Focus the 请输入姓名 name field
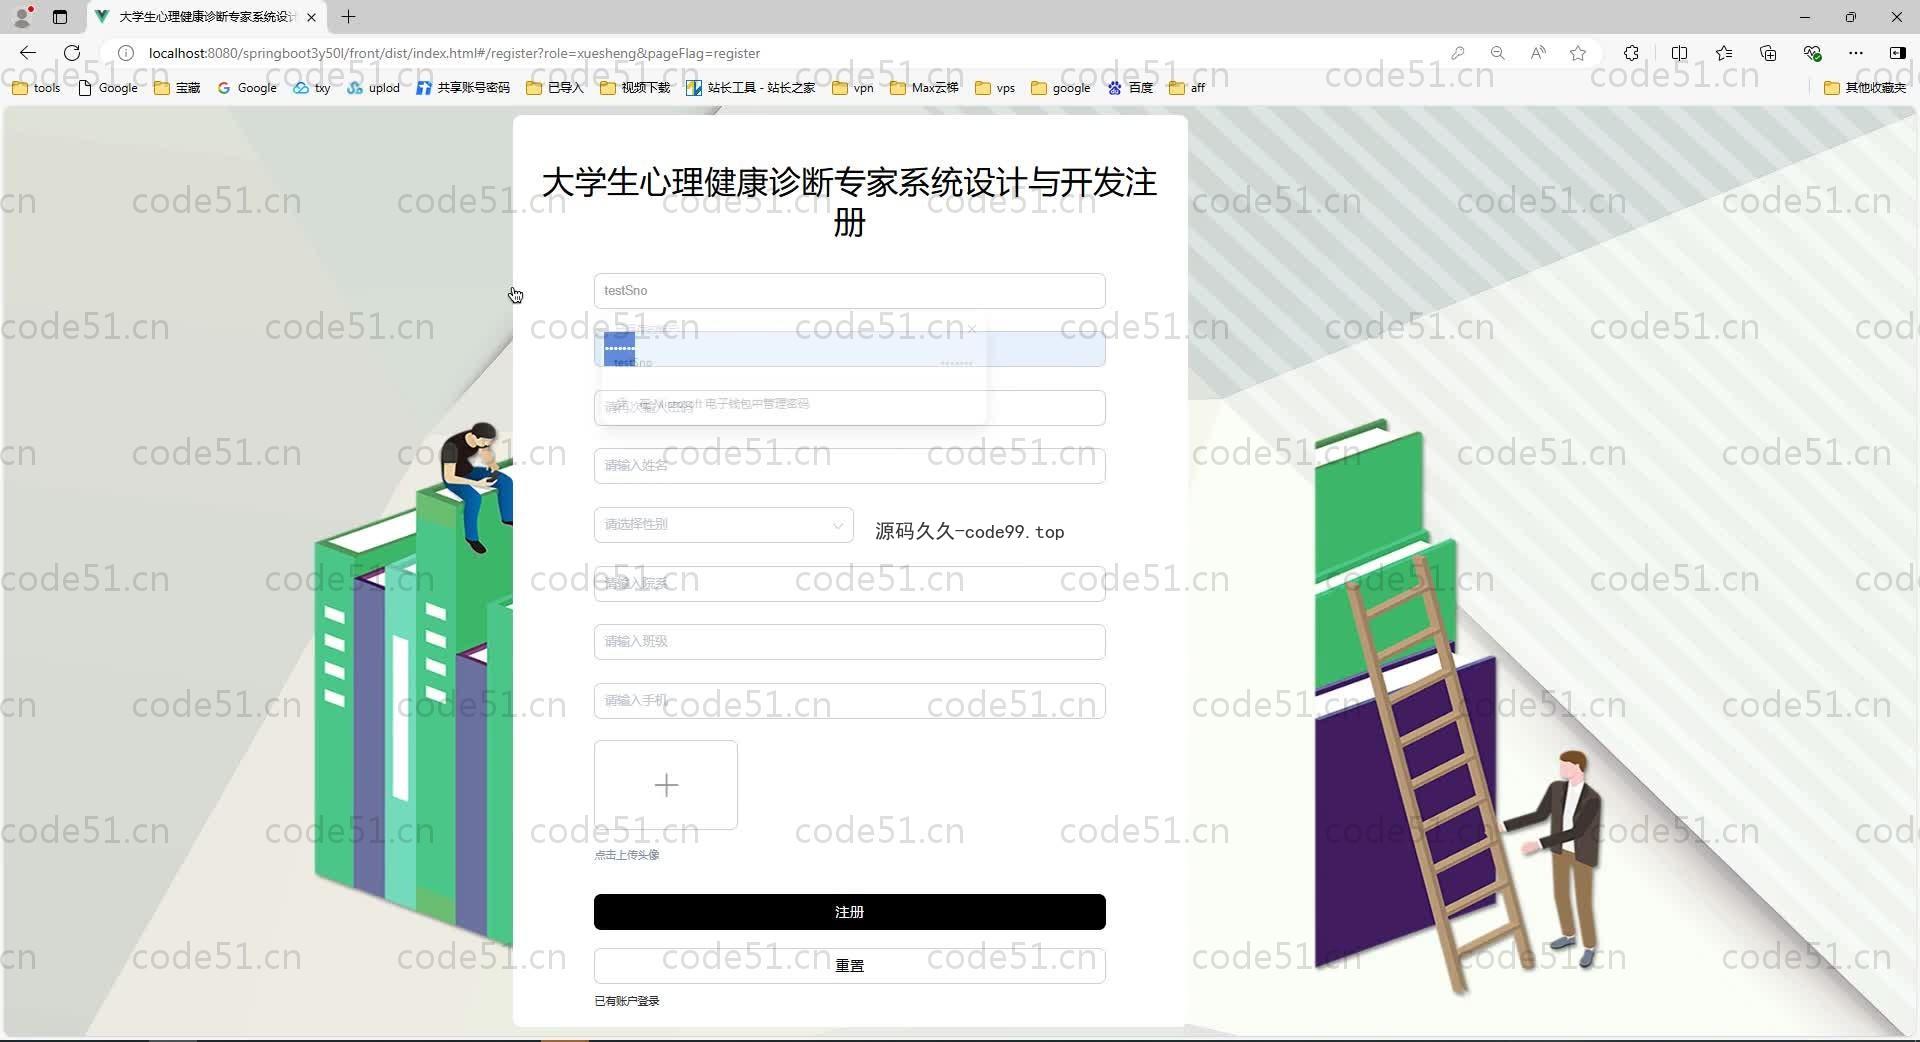 [x=850, y=466]
